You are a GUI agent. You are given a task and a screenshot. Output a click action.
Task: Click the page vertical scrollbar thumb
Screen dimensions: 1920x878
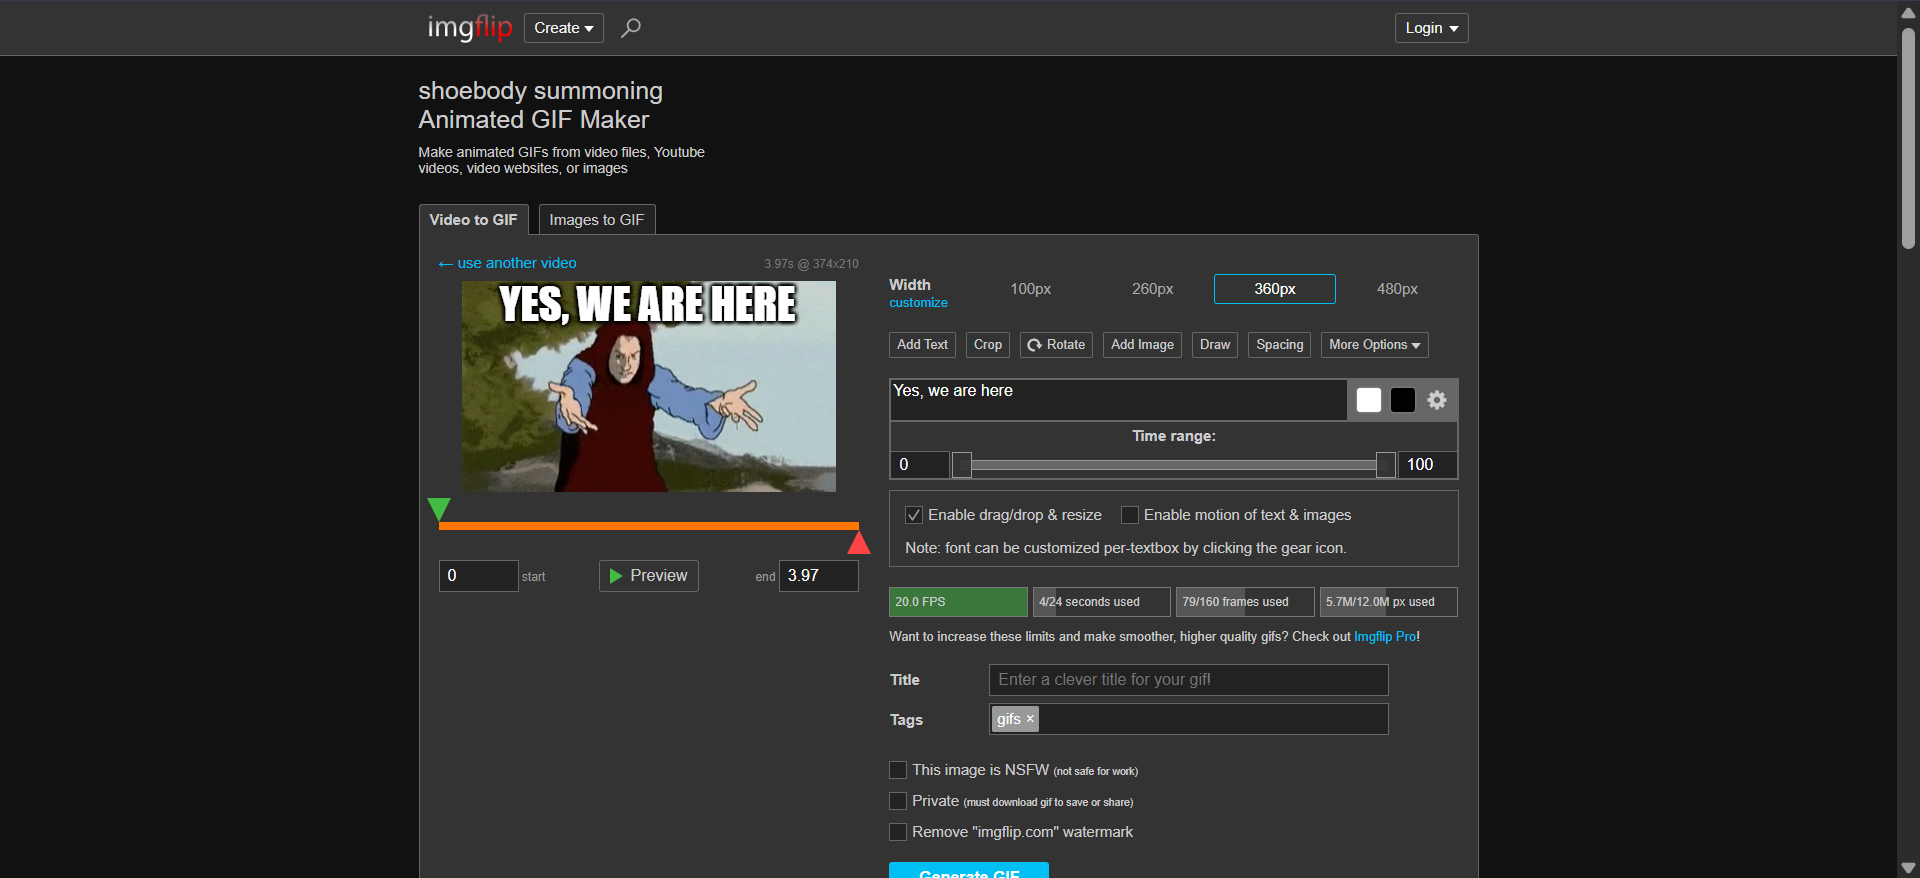coord(1908,138)
